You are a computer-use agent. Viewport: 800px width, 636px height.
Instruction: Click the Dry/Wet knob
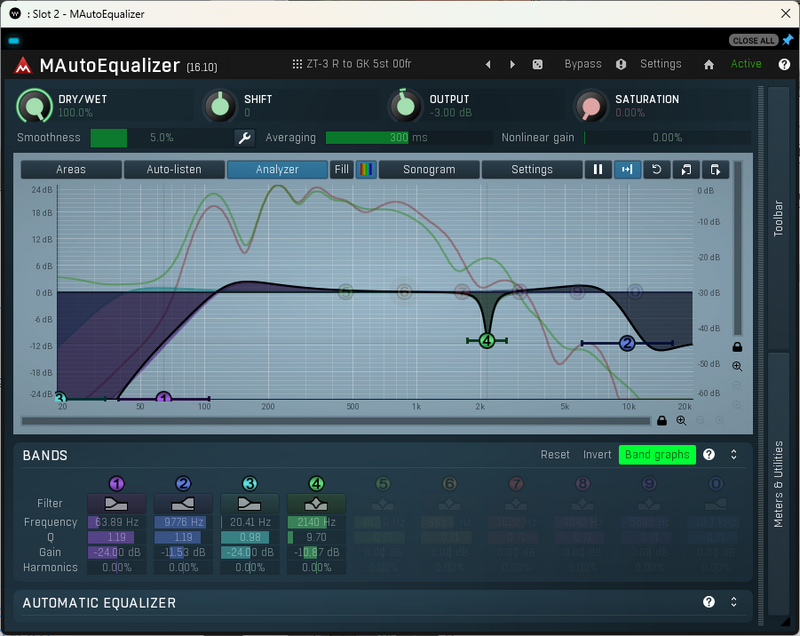point(34,106)
